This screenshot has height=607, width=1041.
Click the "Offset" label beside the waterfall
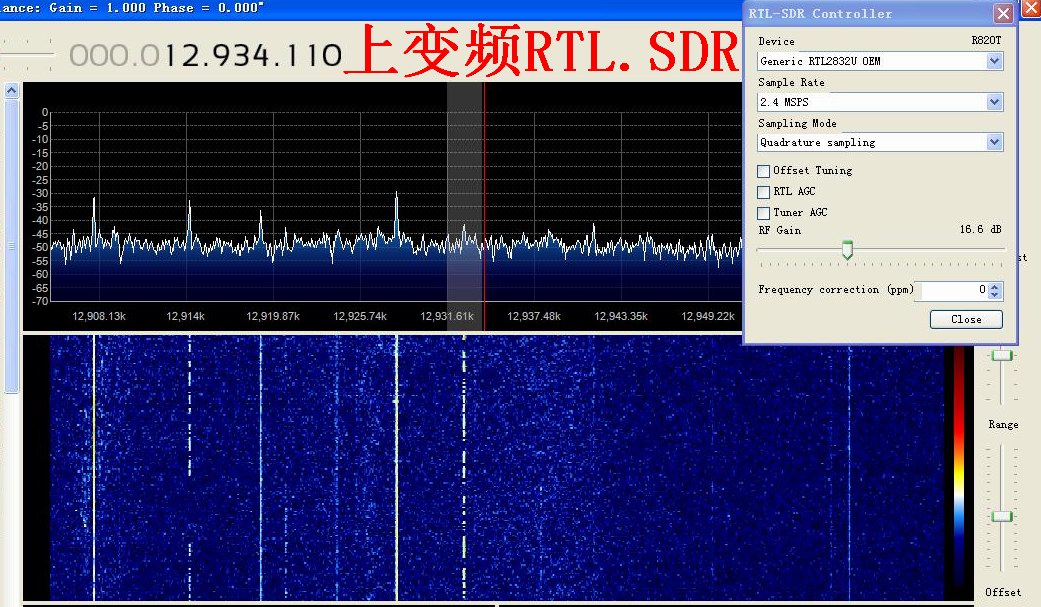pyautogui.click(x=1002, y=592)
